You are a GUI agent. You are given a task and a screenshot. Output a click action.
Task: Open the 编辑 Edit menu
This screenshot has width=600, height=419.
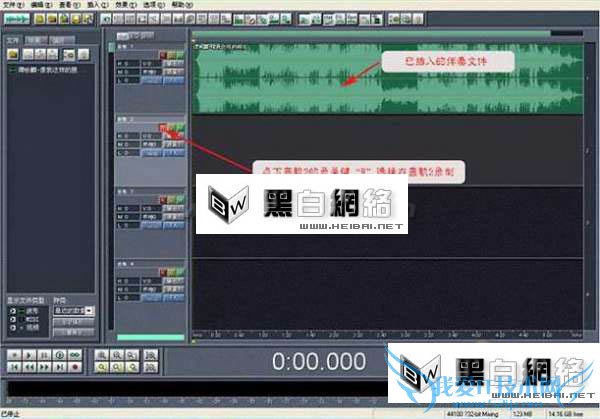coord(41,5)
